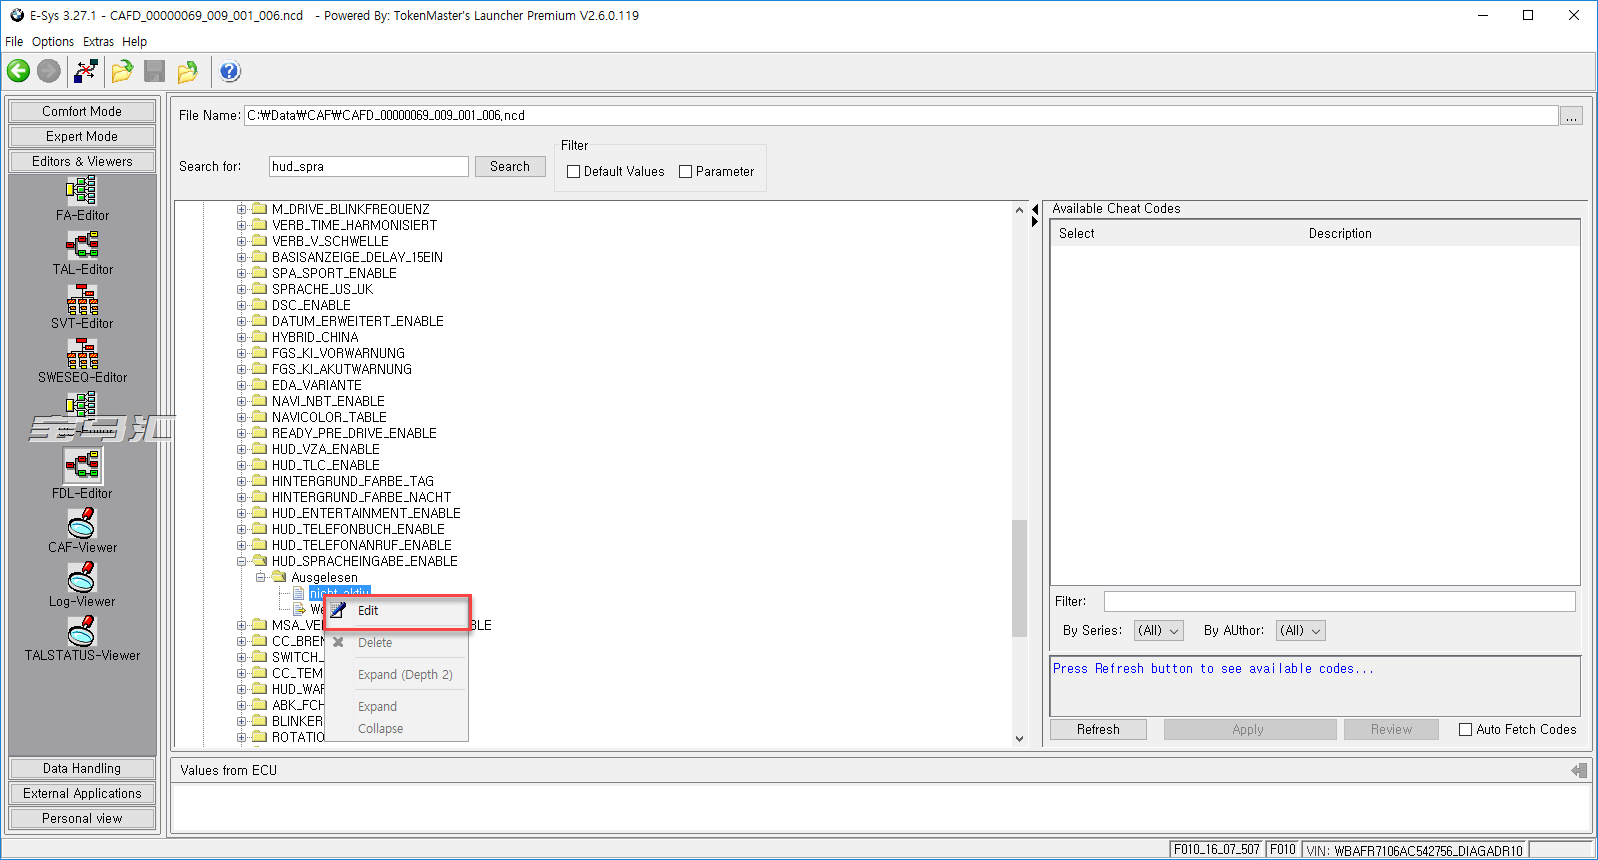Image resolution: width=1598 pixels, height=860 pixels.
Task: Toggle the Parameter filter checkbox
Action: pos(686,172)
